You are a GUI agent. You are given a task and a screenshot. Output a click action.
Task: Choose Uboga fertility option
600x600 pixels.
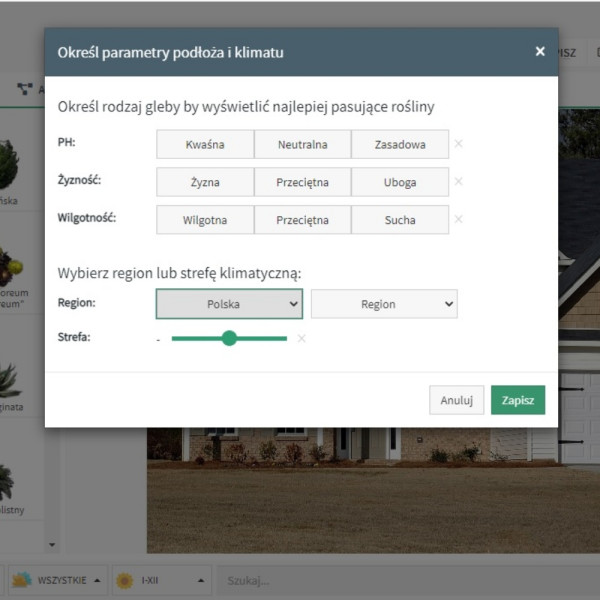pos(400,182)
